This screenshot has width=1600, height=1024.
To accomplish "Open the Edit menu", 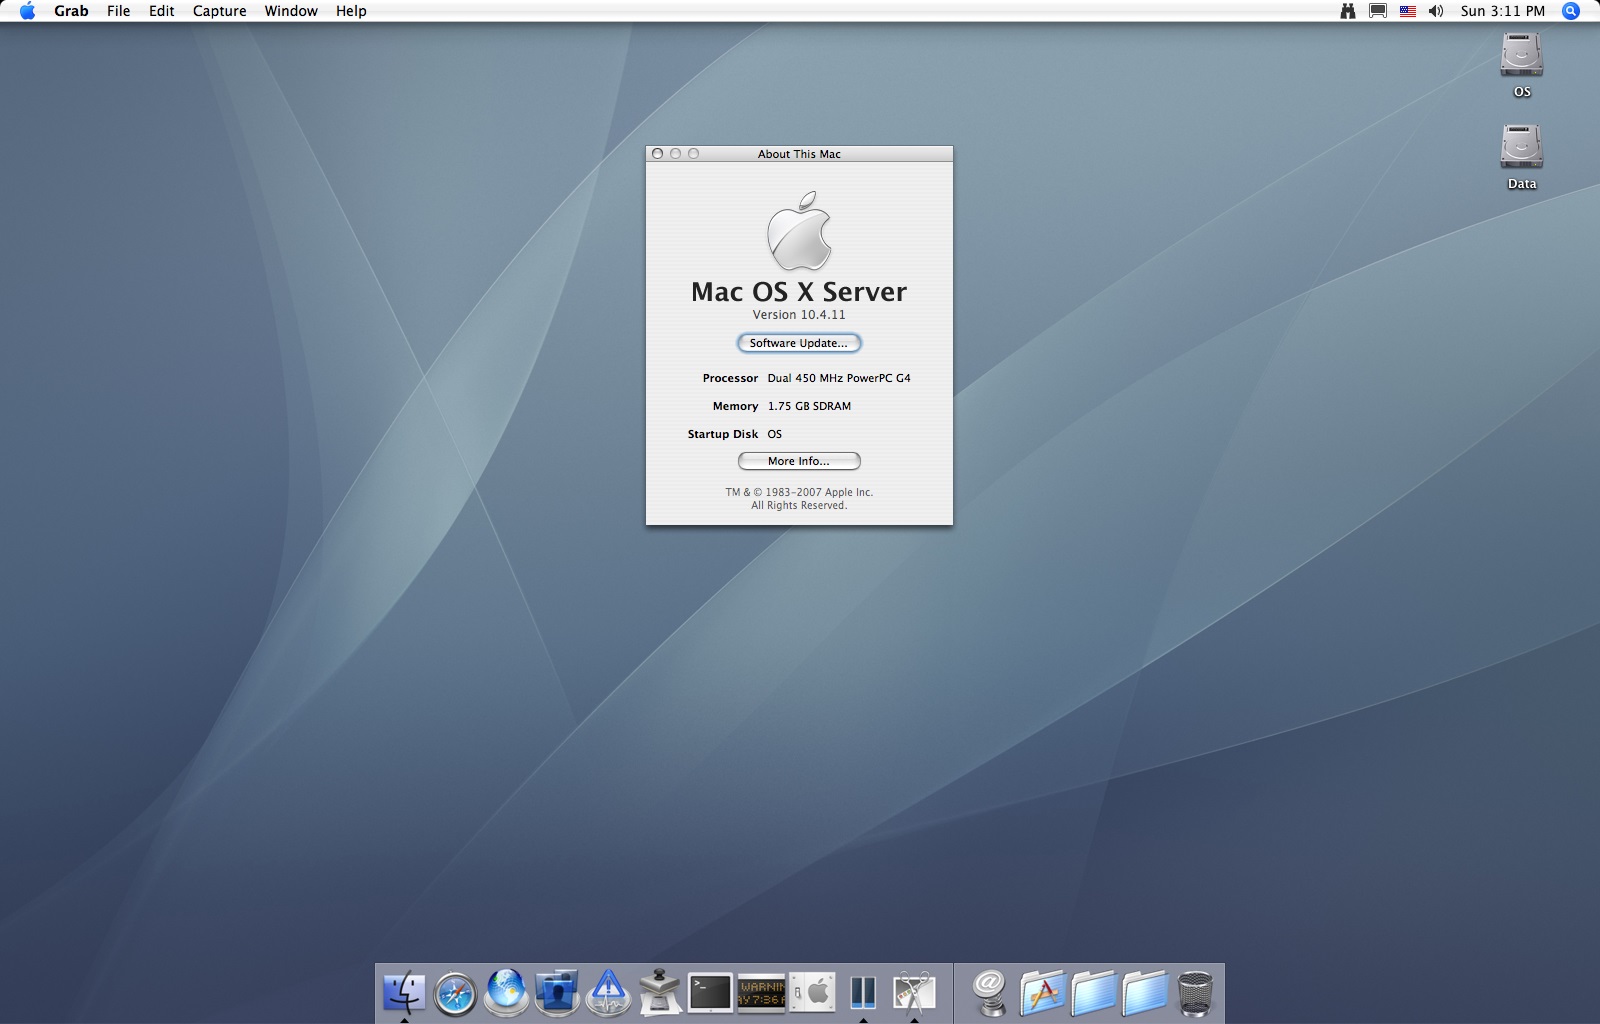I will pos(162,11).
